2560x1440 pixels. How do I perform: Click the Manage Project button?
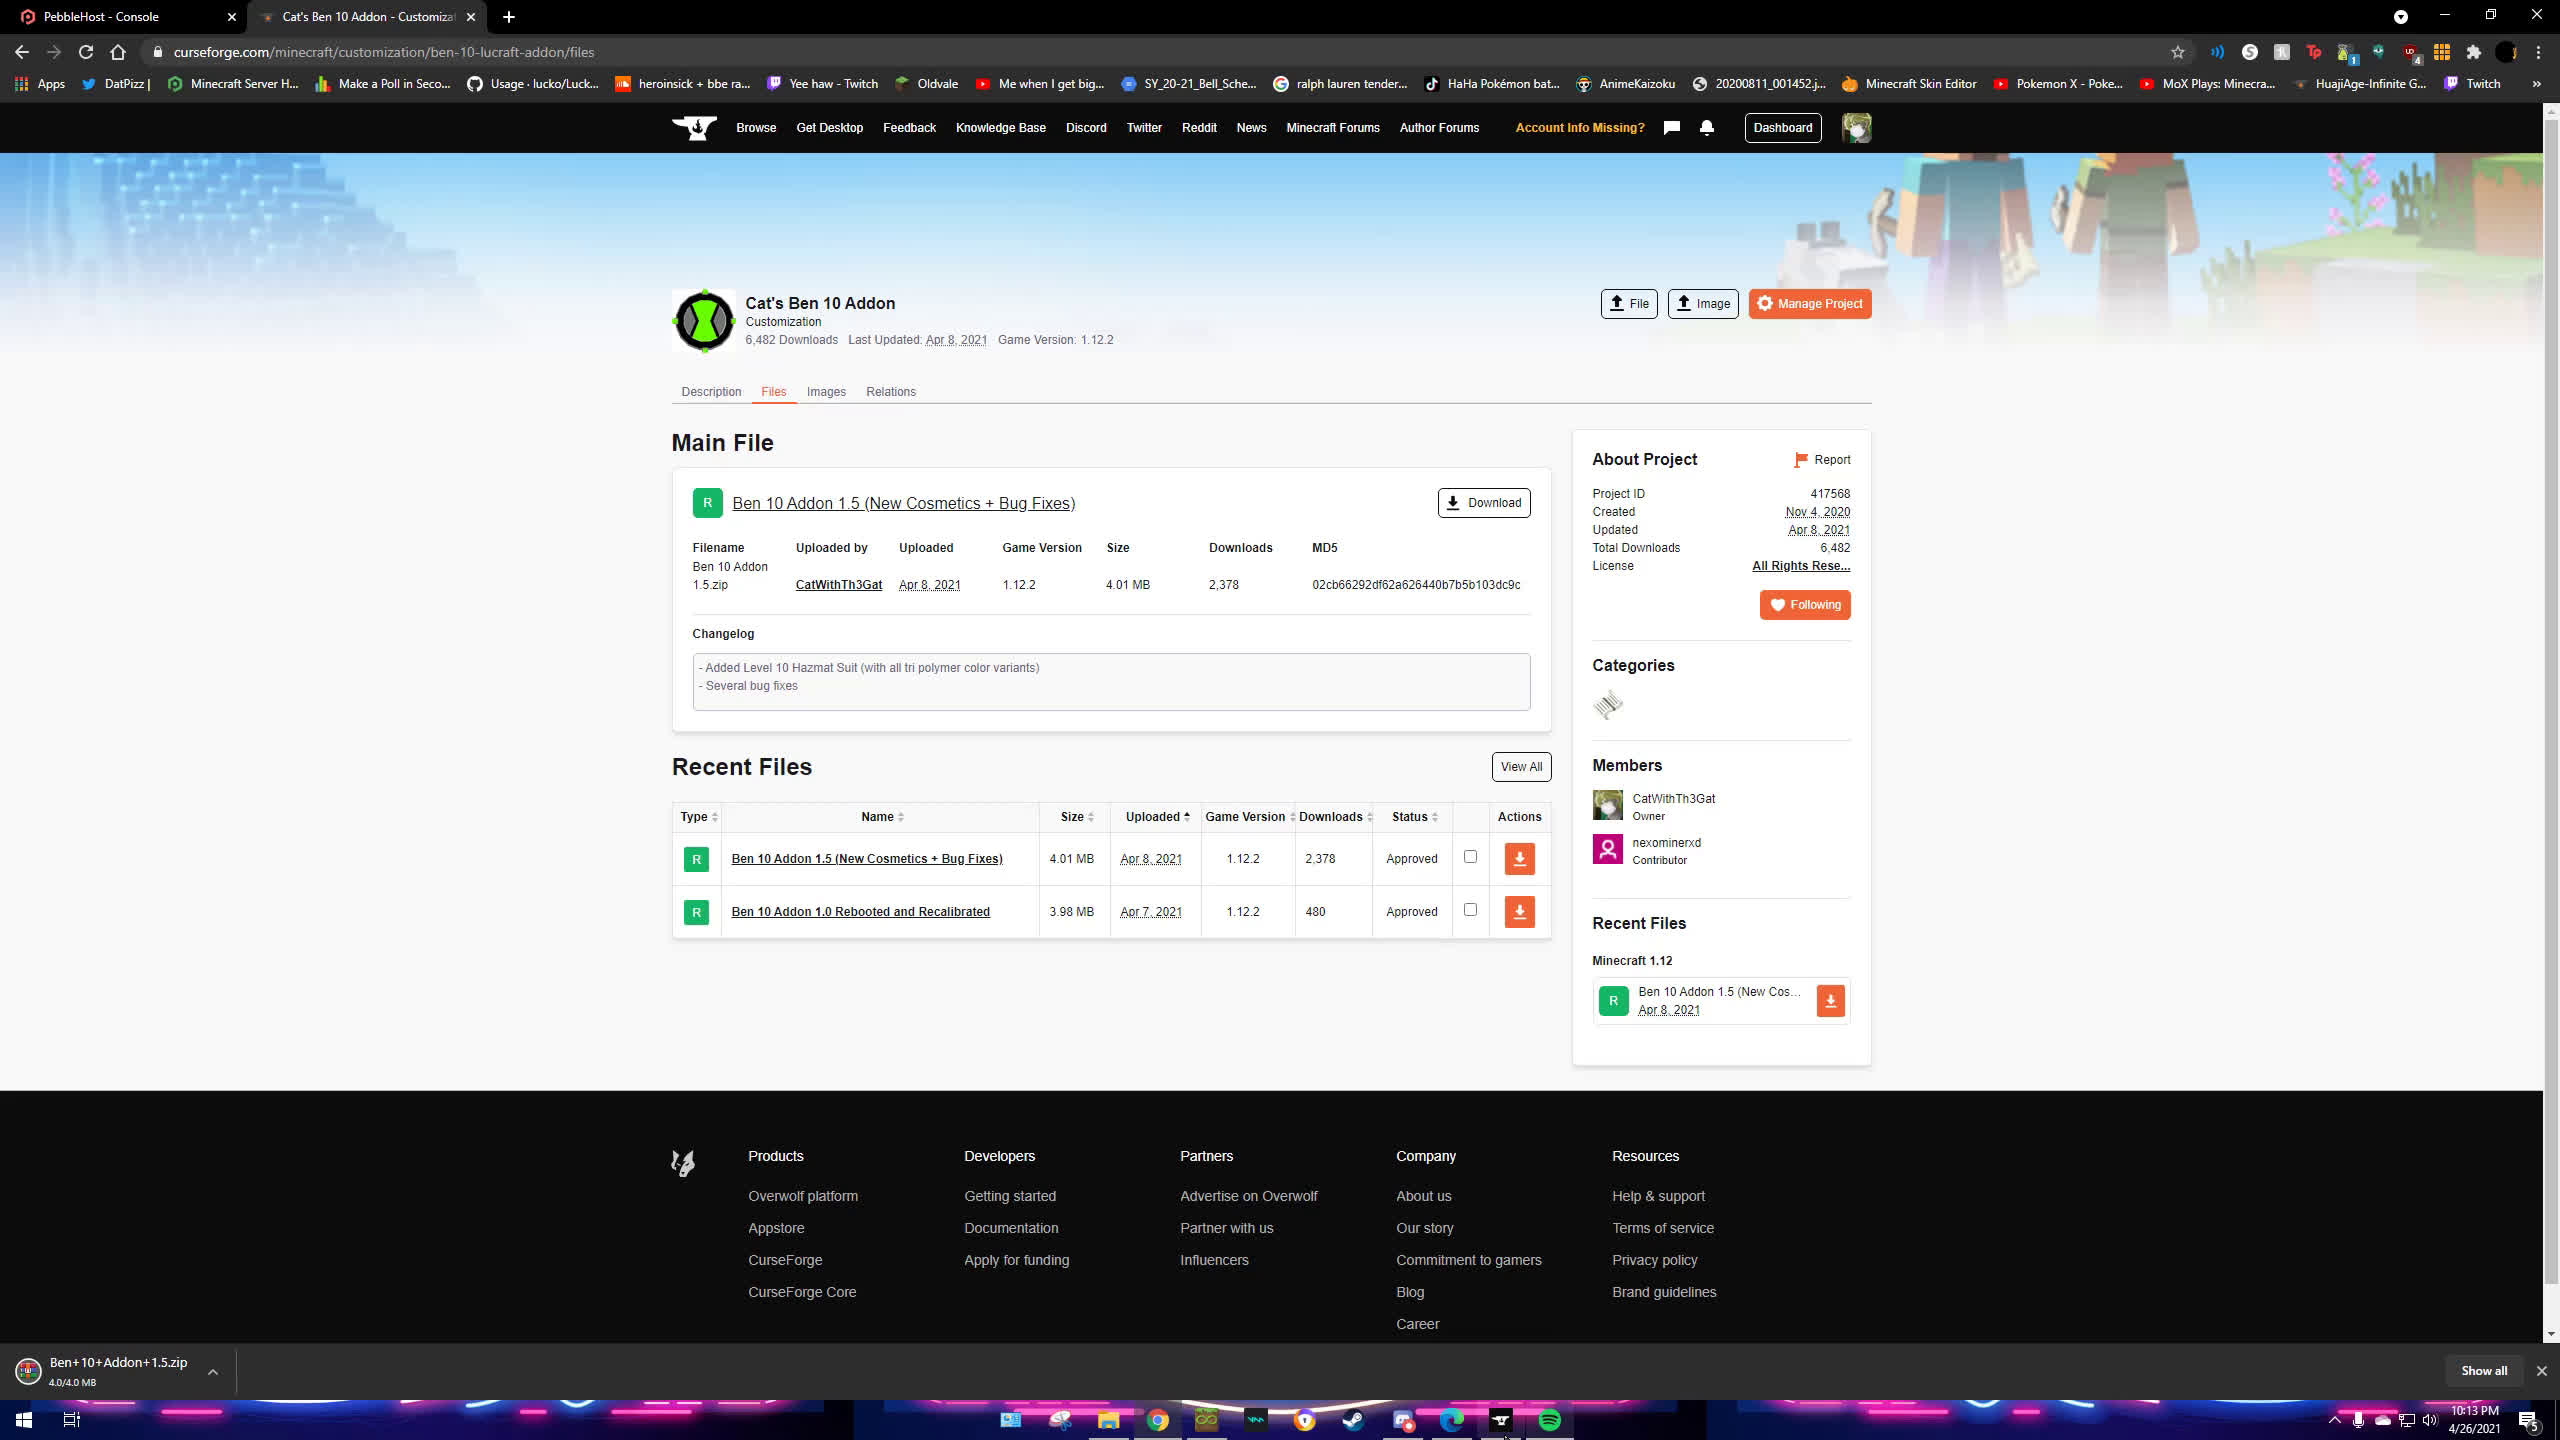(x=1810, y=304)
